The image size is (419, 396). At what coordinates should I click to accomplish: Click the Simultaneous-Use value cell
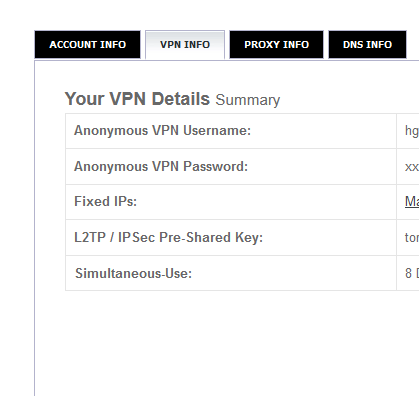[408, 273]
